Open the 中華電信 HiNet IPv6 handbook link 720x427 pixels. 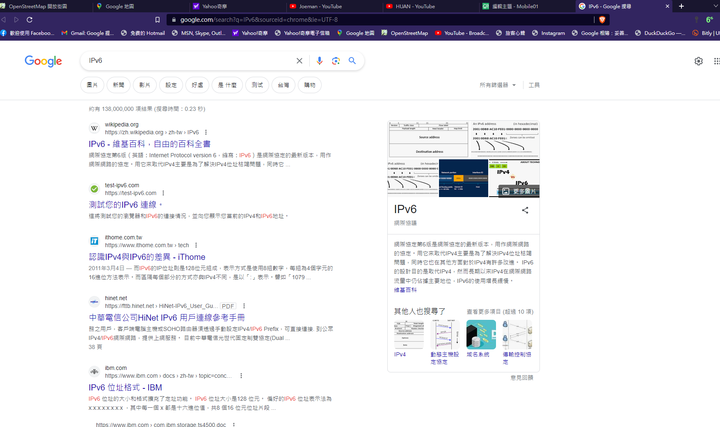(x=167, y=318)
